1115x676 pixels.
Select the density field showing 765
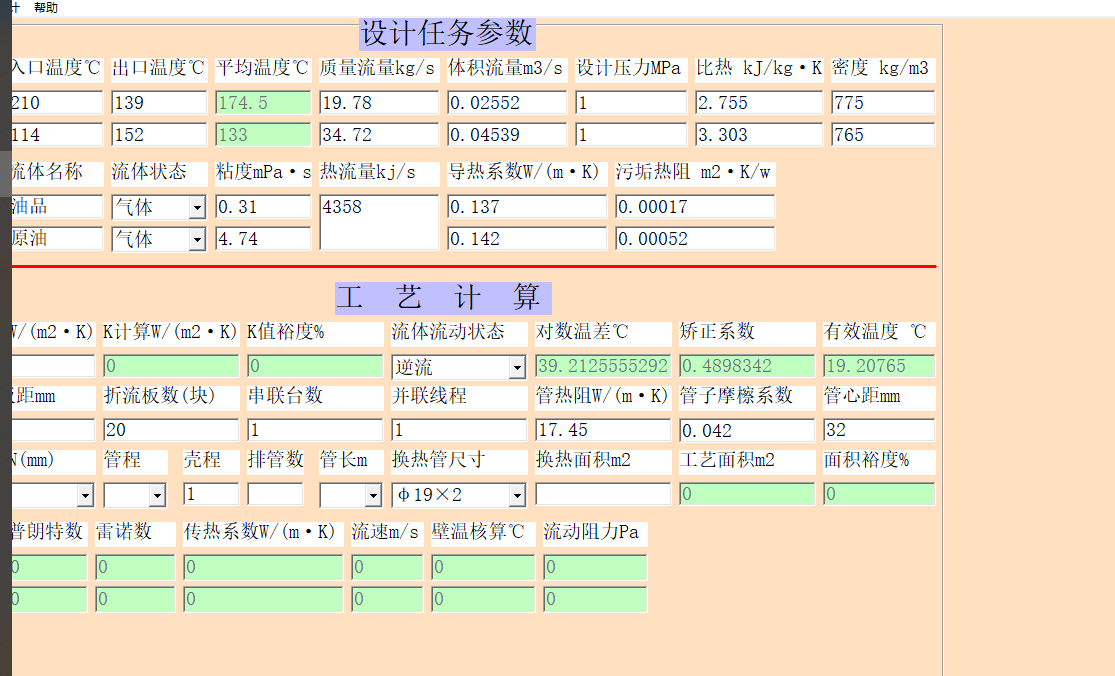click(880, 134)
